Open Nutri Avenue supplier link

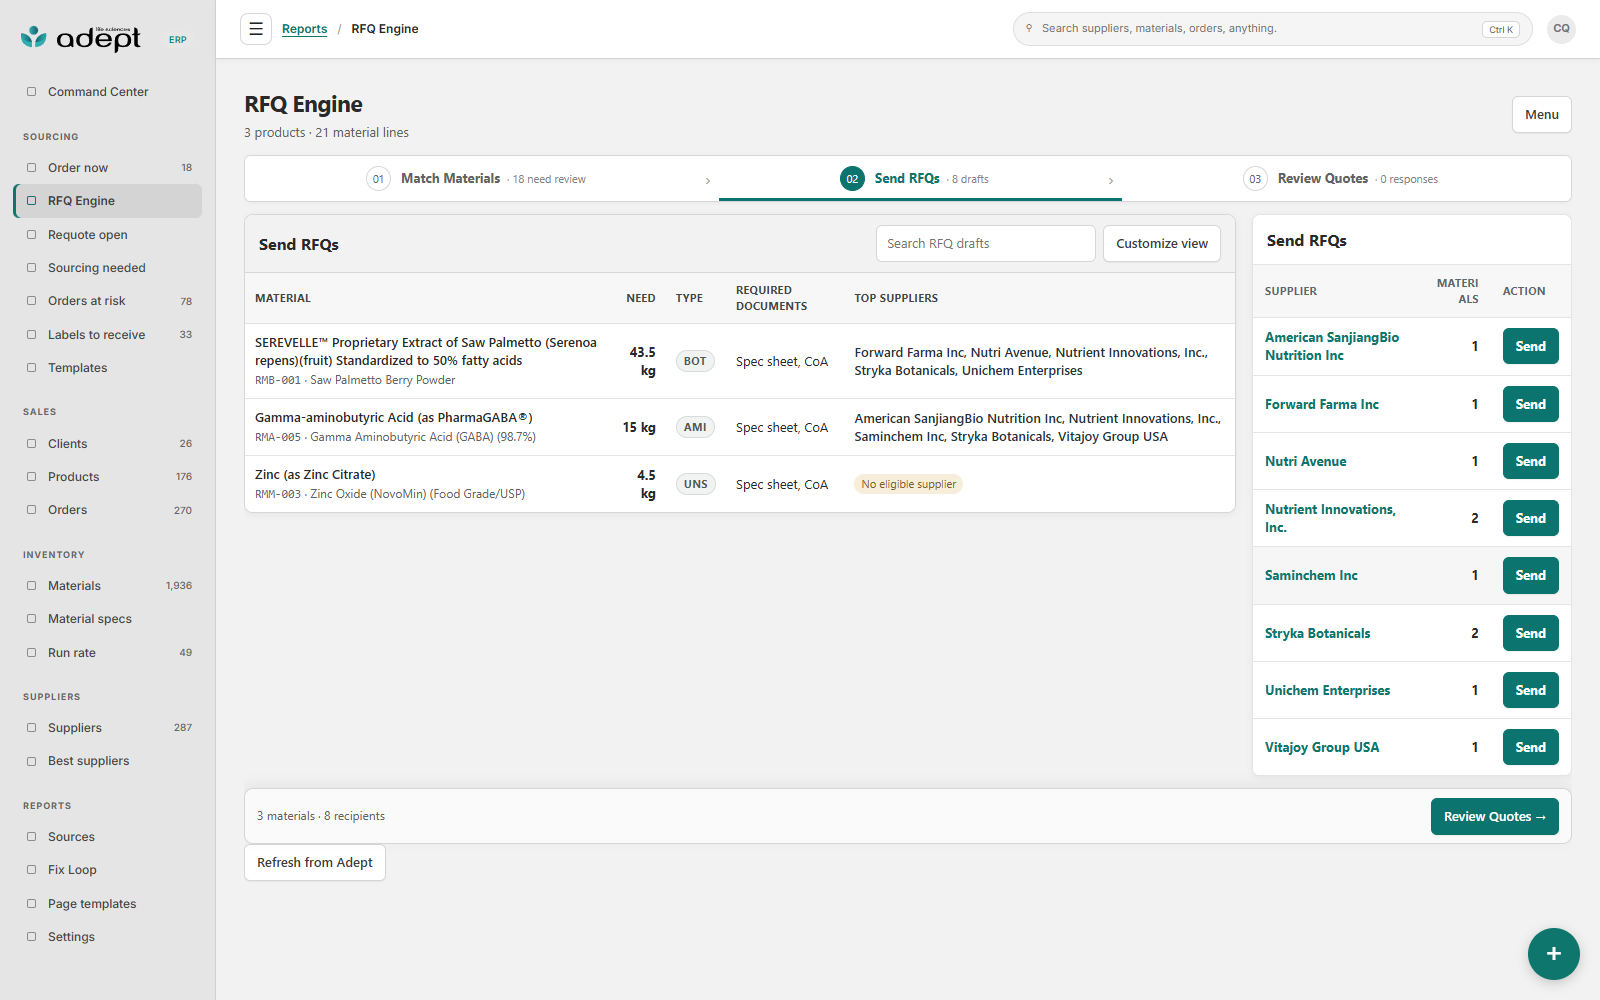[x=1305, y=461]
